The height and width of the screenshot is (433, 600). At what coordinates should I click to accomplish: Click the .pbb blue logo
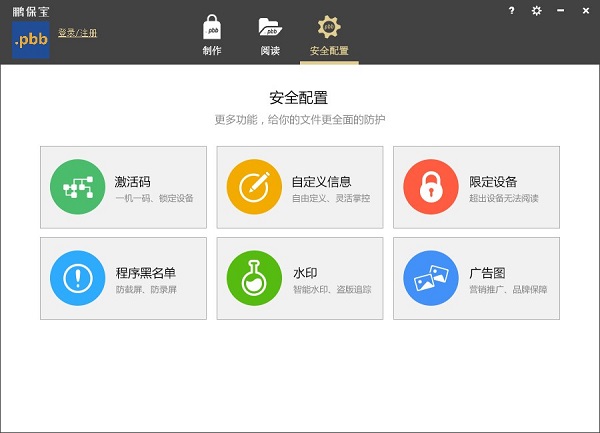[31, 40]
